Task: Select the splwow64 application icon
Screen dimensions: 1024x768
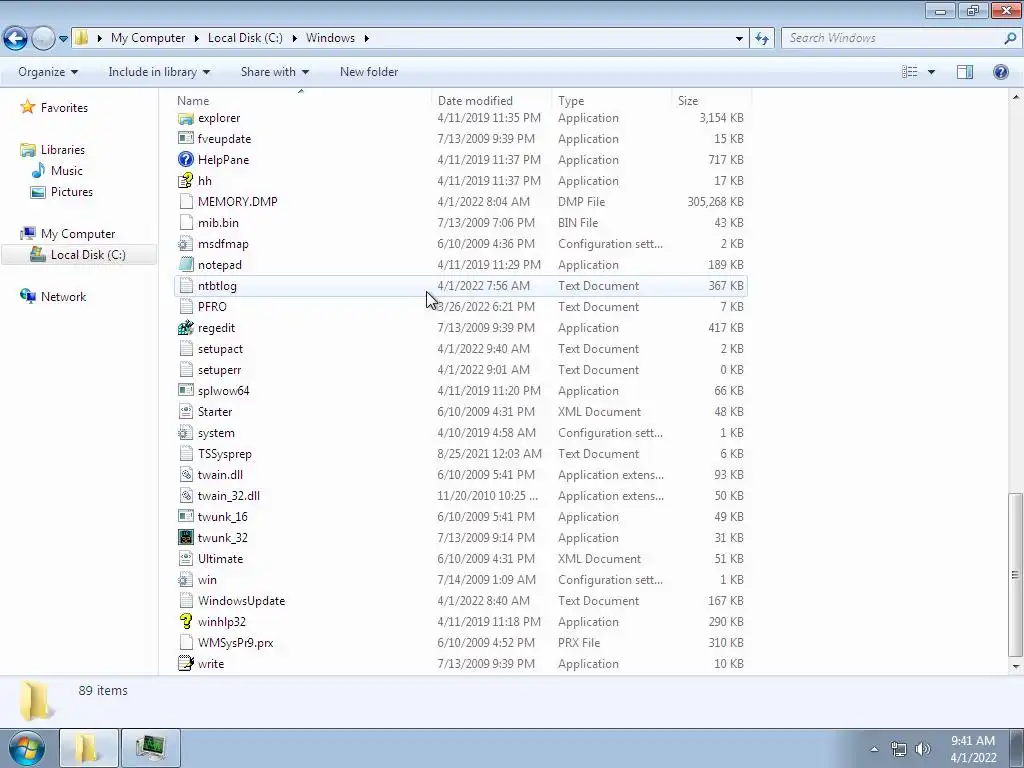Action: coord(185,391)
